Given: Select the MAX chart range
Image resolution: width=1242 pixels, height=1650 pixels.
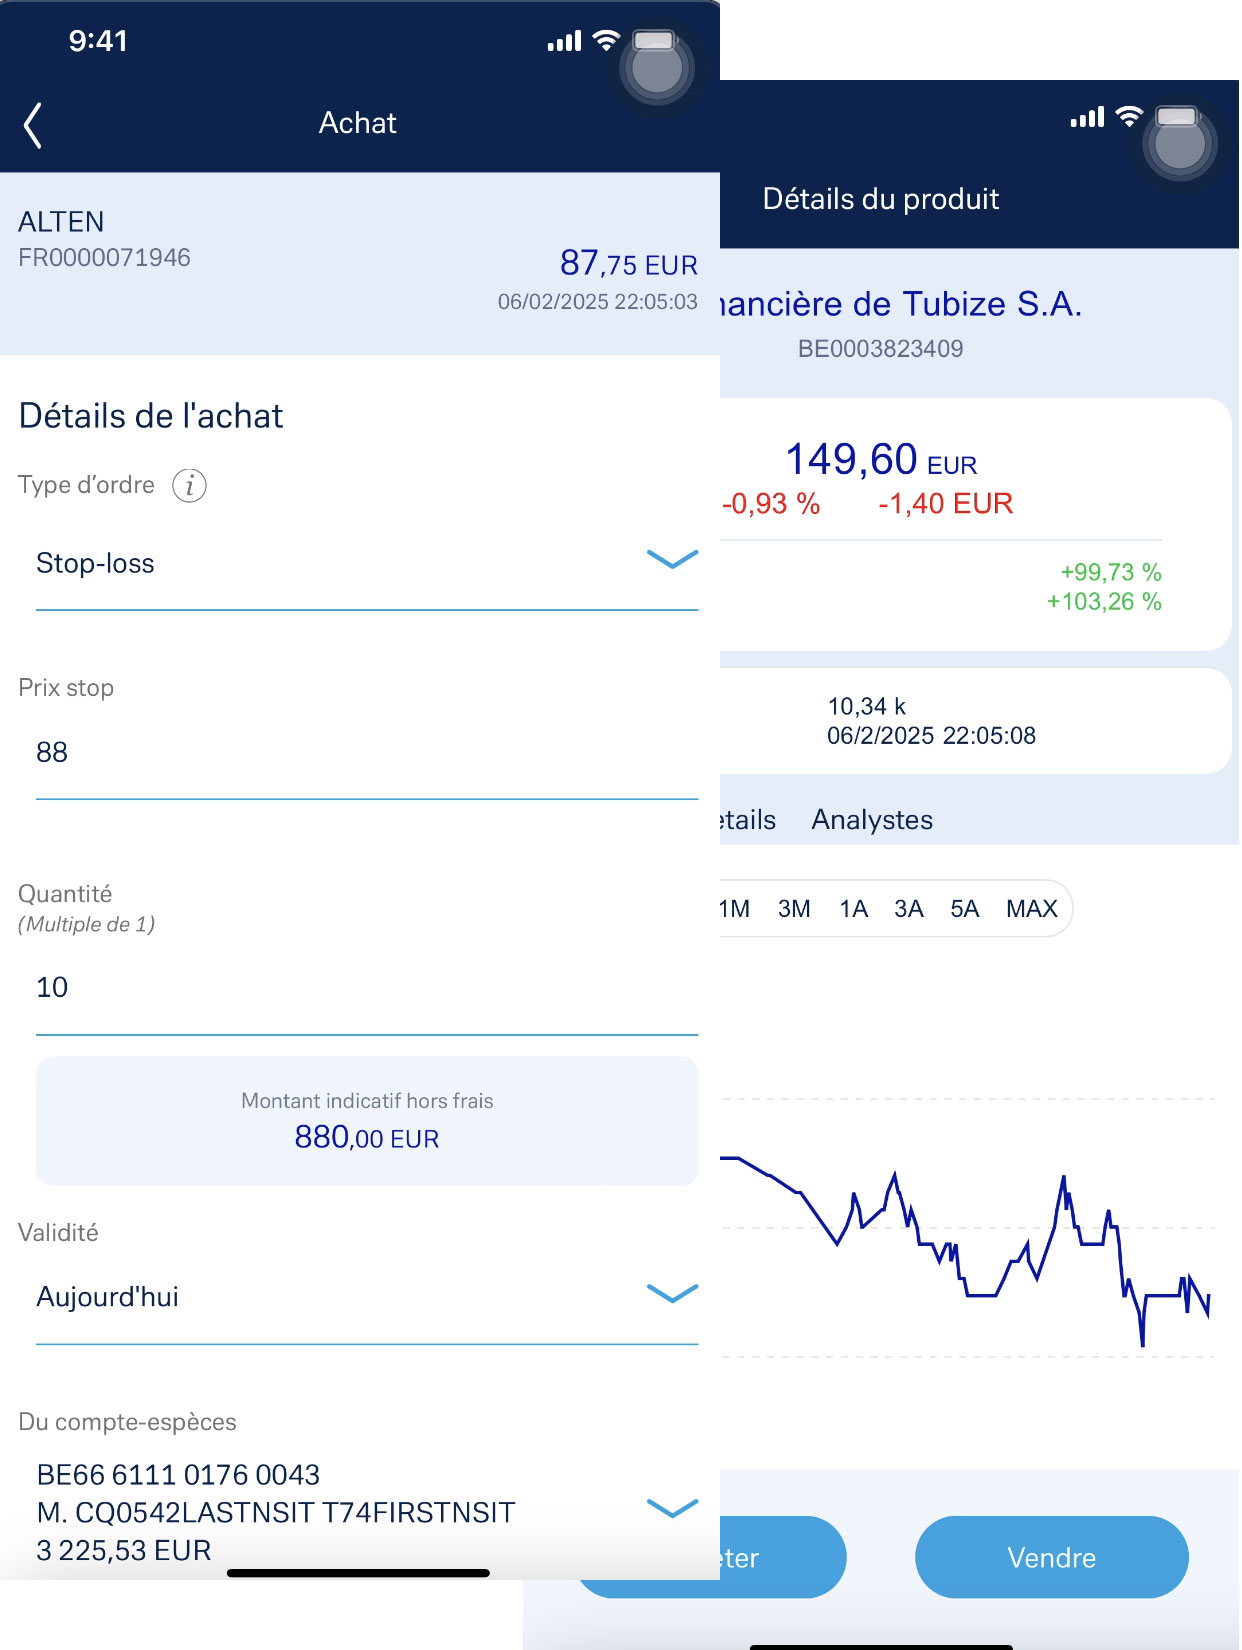Looking at the screenshot, I should pos(1031,909).
